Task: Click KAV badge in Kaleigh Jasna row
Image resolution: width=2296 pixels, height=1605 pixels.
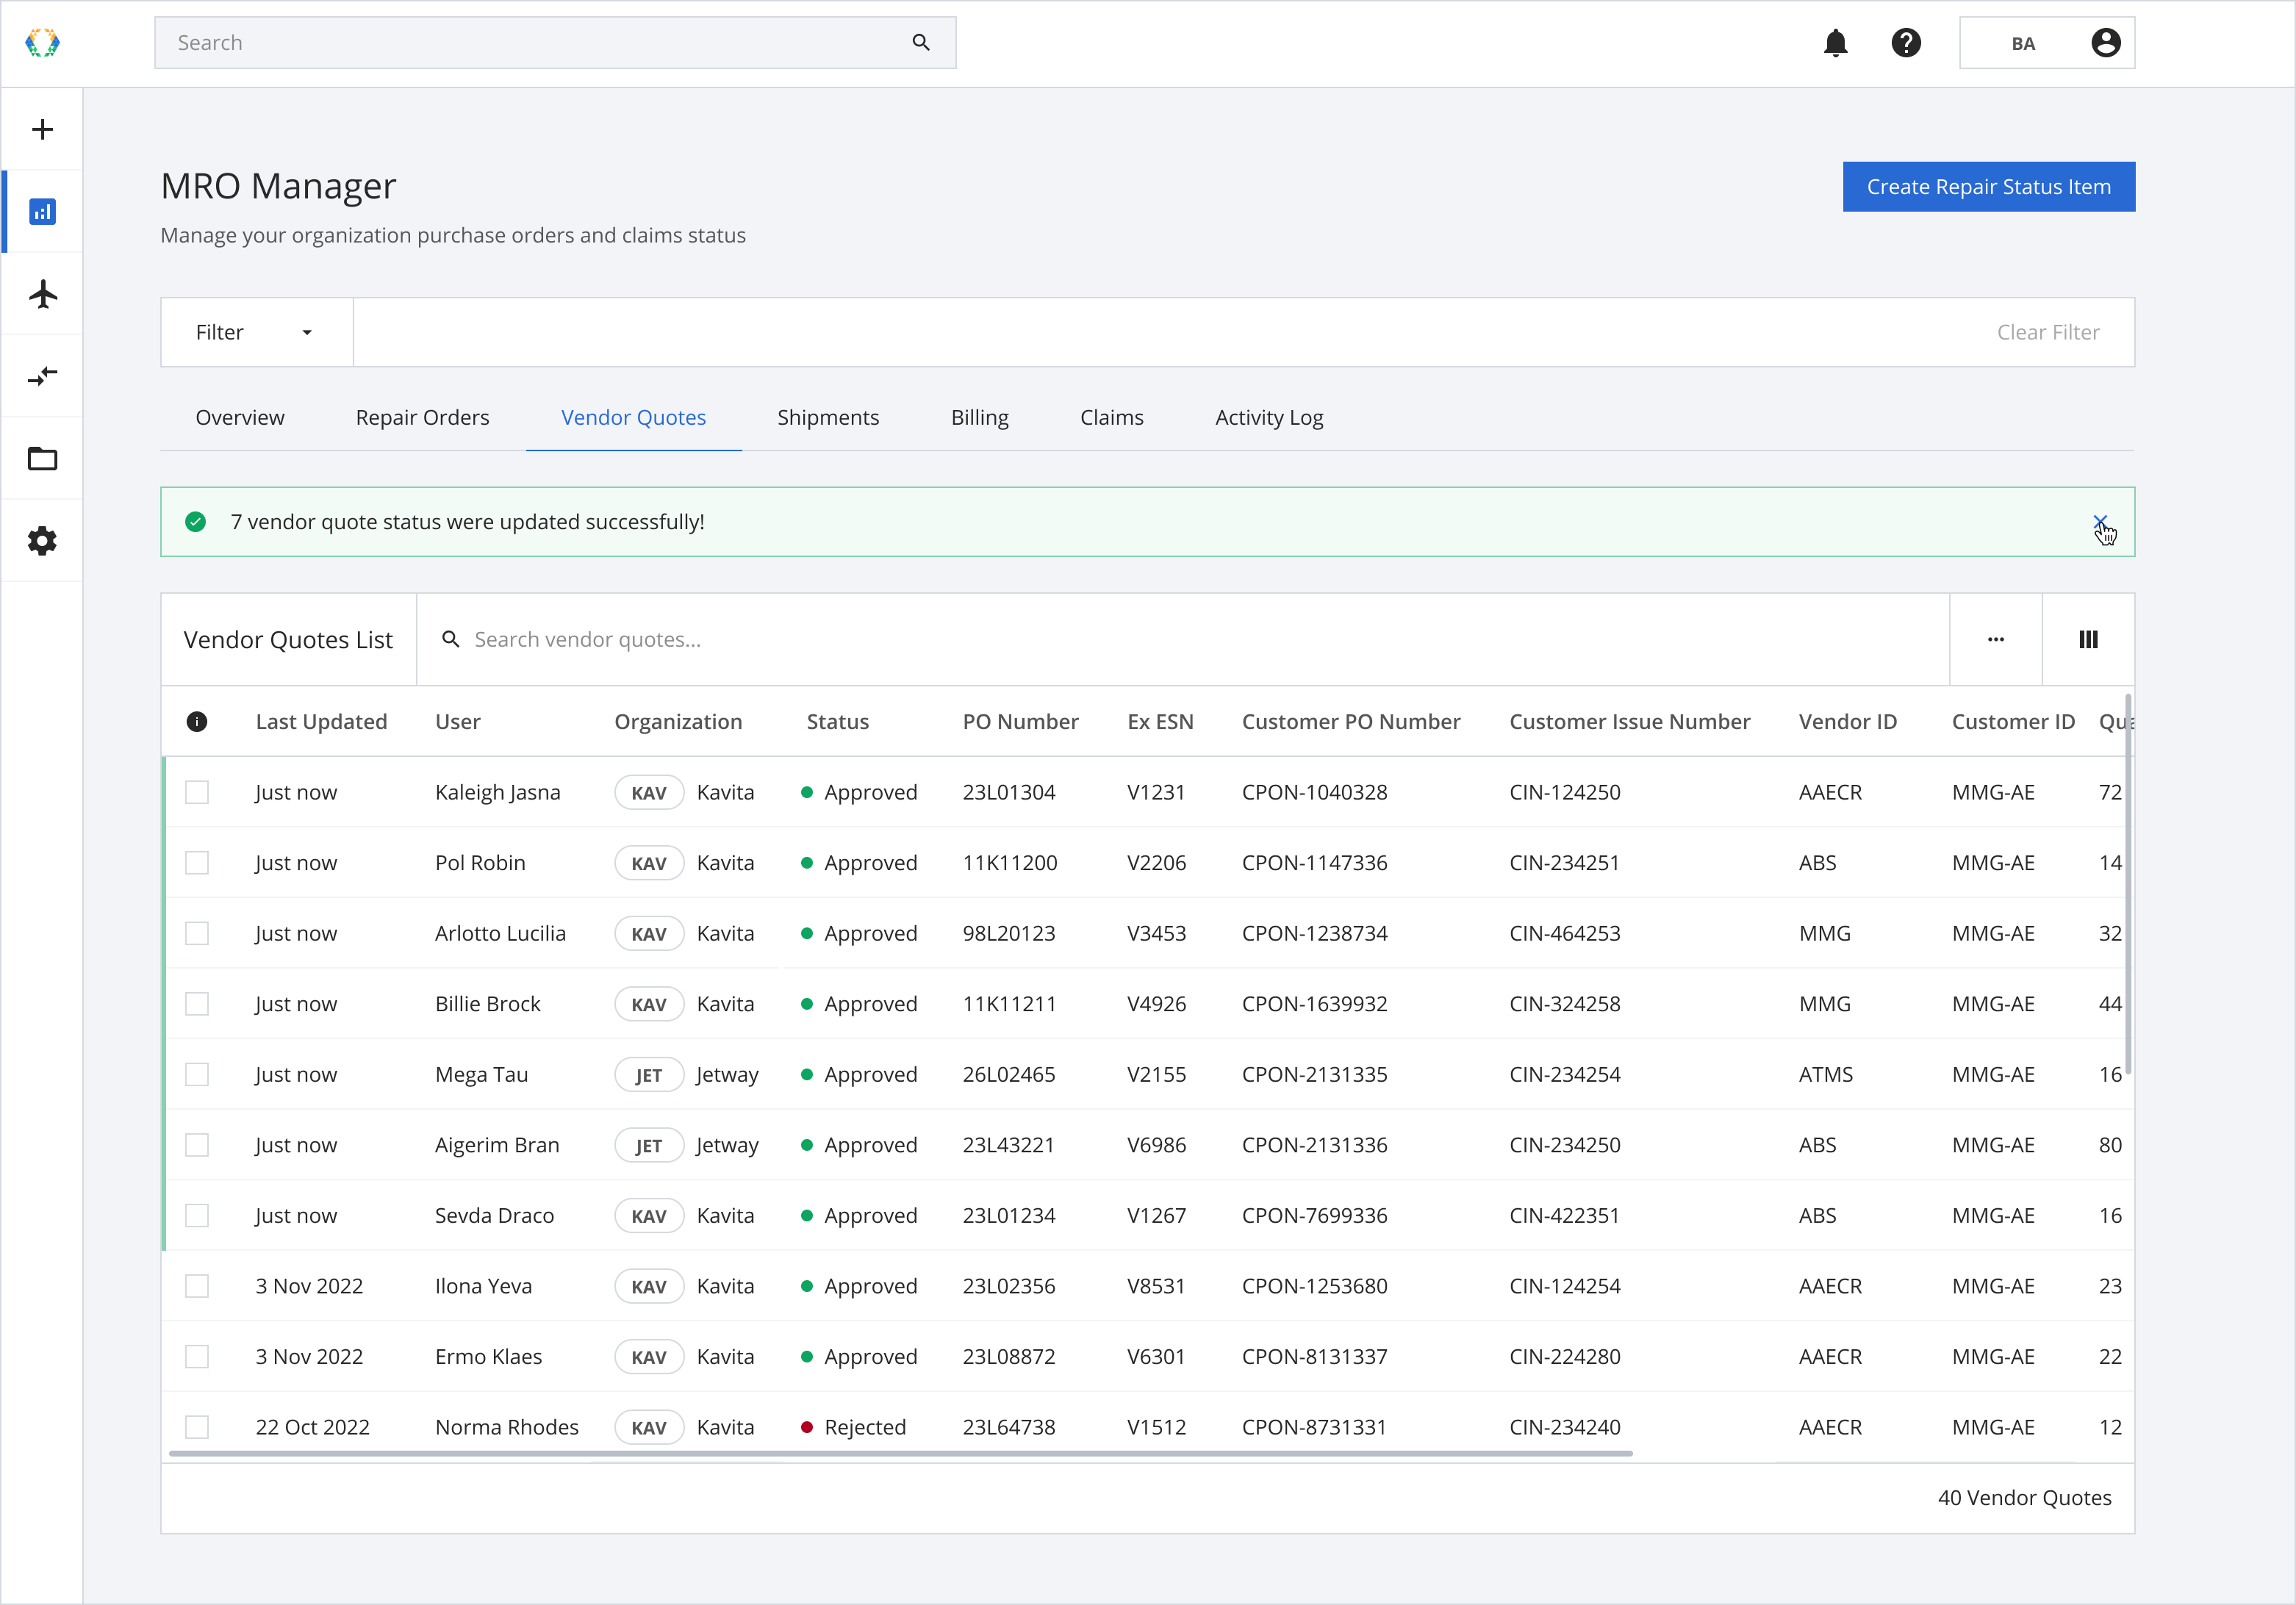Action: tap(648, 793)
